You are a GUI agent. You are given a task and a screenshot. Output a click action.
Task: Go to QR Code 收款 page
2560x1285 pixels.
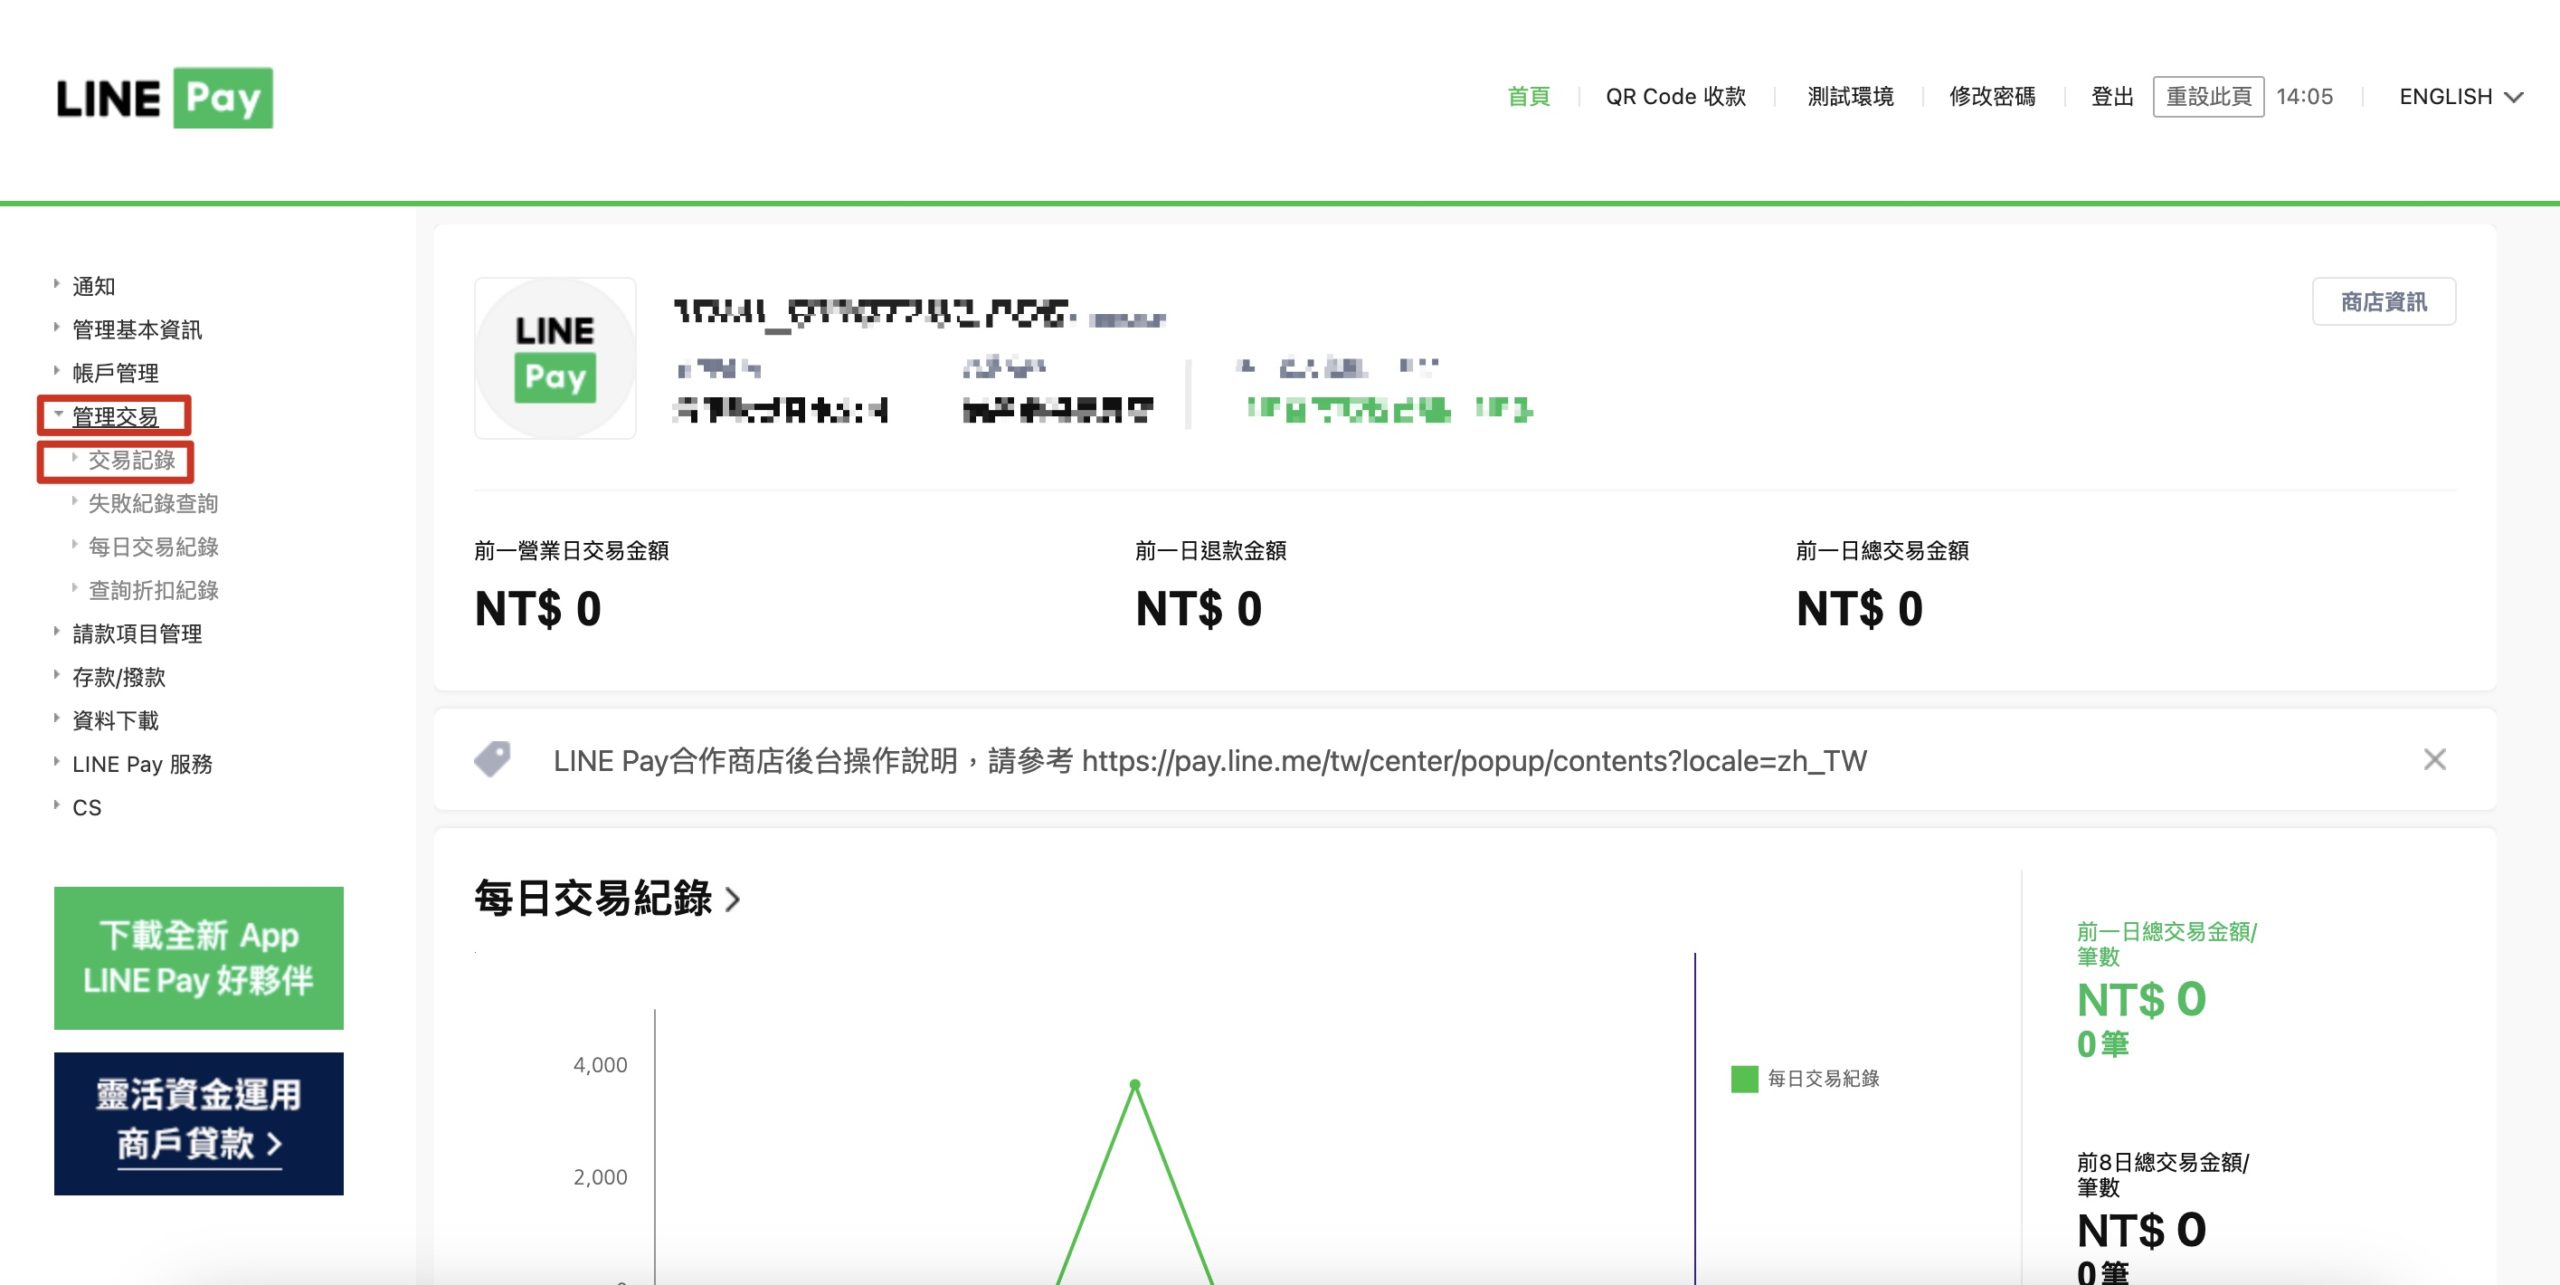point(1675,97)
